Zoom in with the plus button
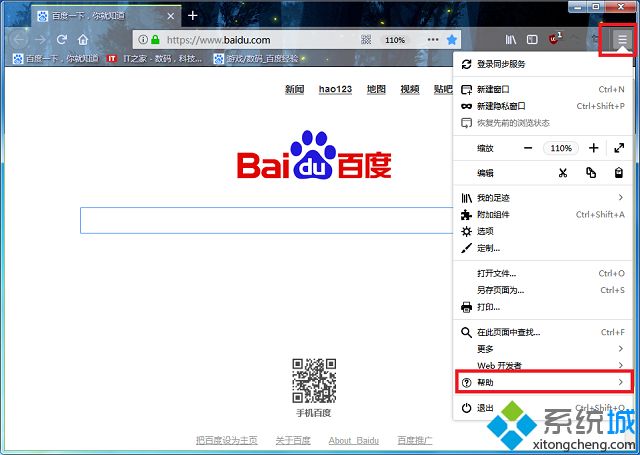The height and width of the screenshot is (455, 640). tap(593, 148)
